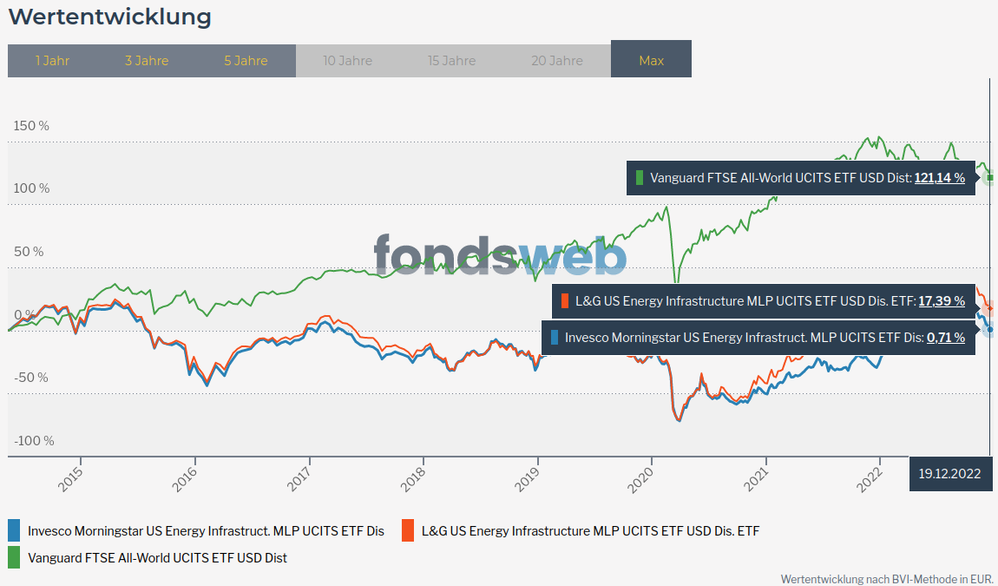The height and width of the screenshot is (586, 998).
Task: Toggle Vanguard FTSE All-World green legend swatch
Action: (14, 557)
